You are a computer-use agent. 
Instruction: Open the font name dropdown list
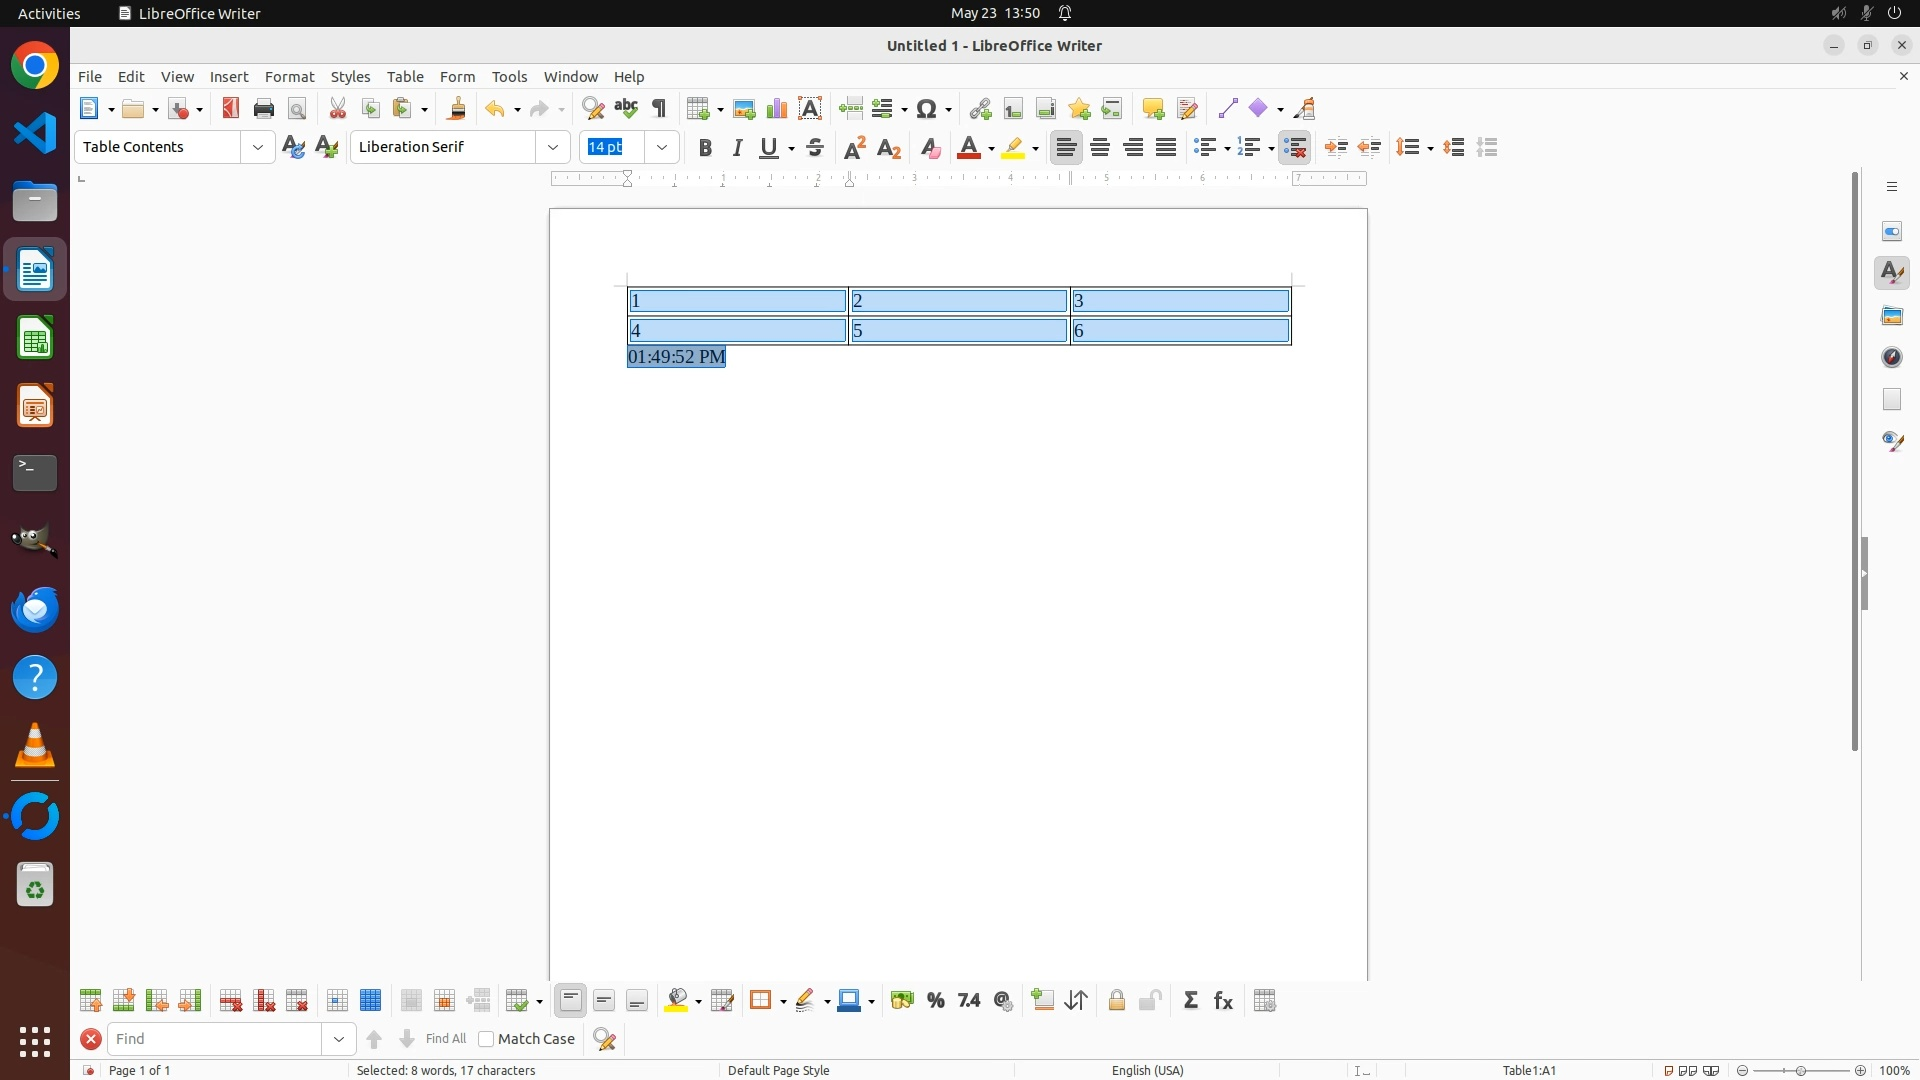[x=553, y=148]
